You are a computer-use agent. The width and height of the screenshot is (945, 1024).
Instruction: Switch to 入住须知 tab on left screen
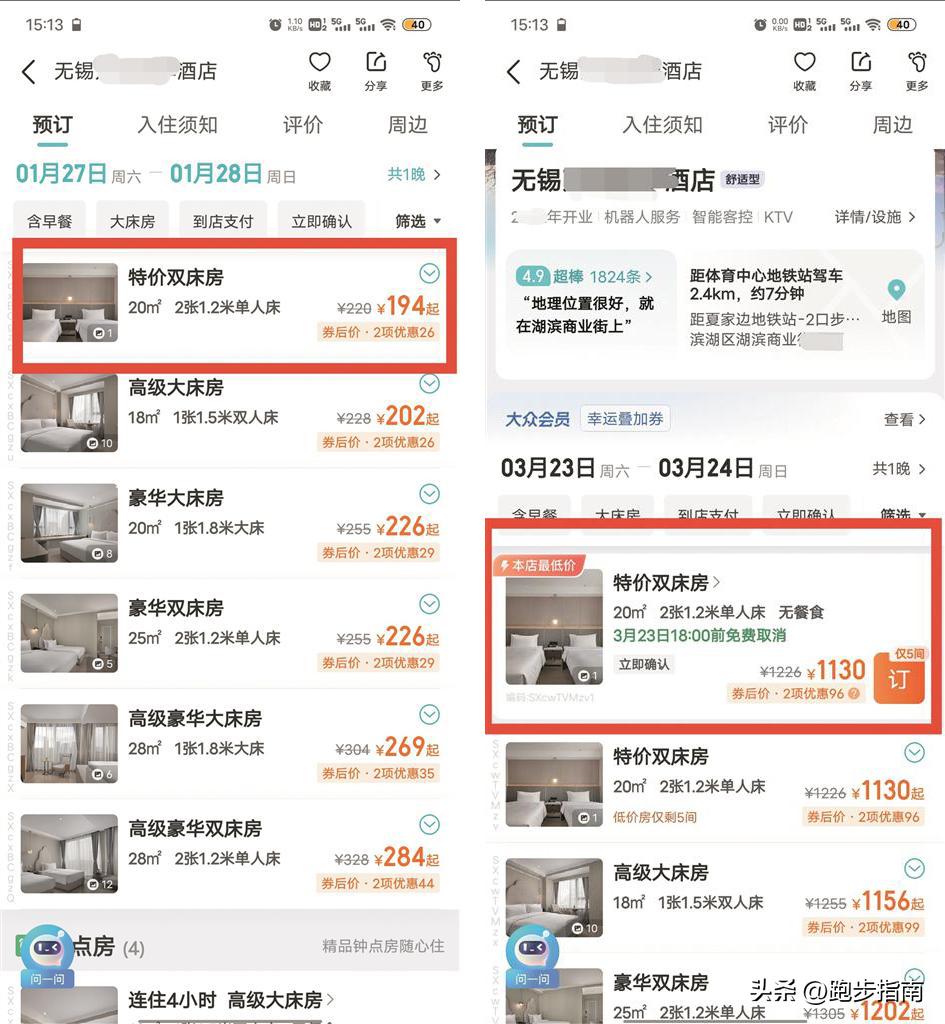click(x=177, y=125)
